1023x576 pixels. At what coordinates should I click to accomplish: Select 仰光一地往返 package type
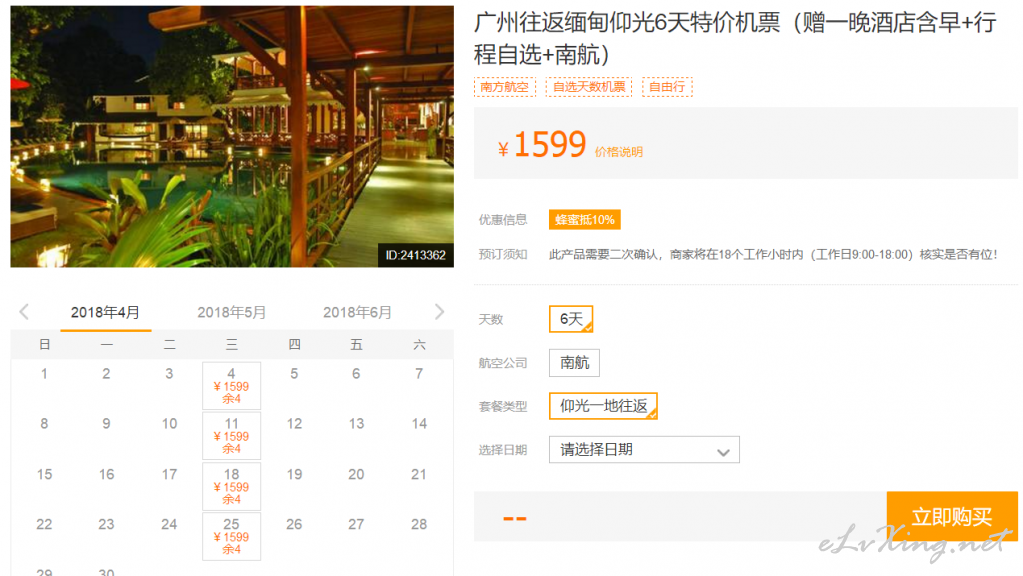pos(603,406)
